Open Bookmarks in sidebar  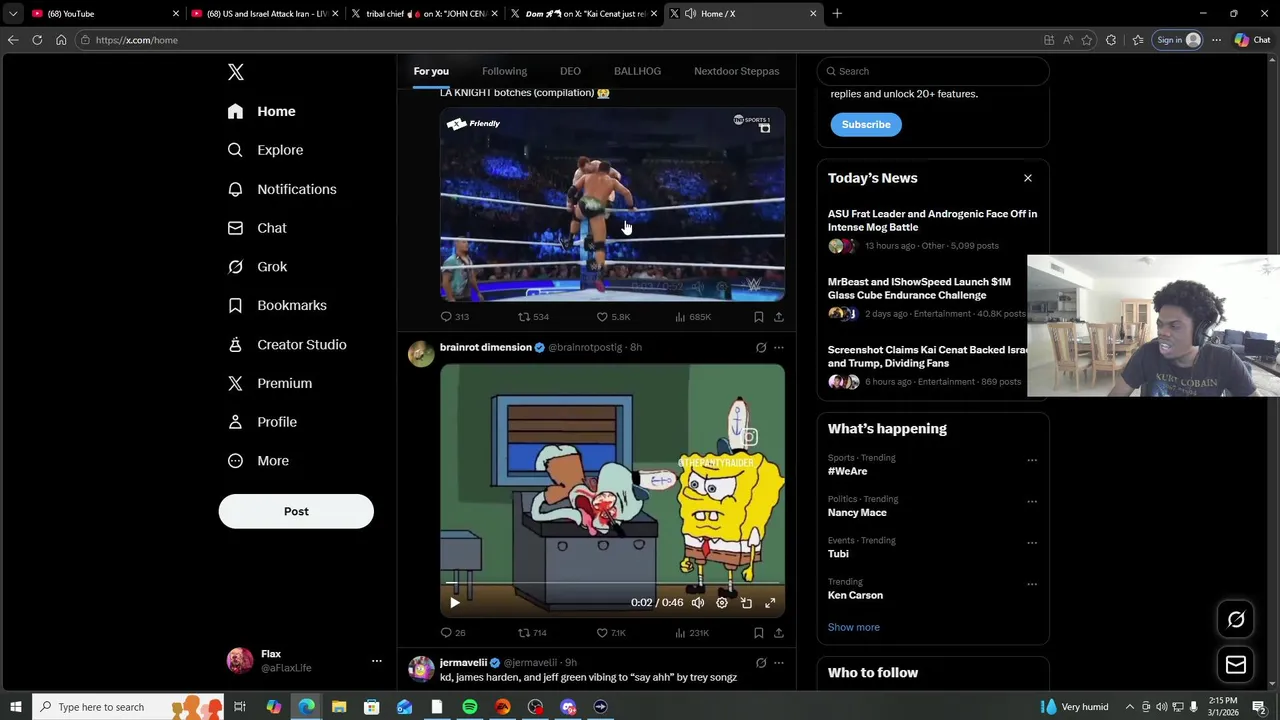[277, 305]
